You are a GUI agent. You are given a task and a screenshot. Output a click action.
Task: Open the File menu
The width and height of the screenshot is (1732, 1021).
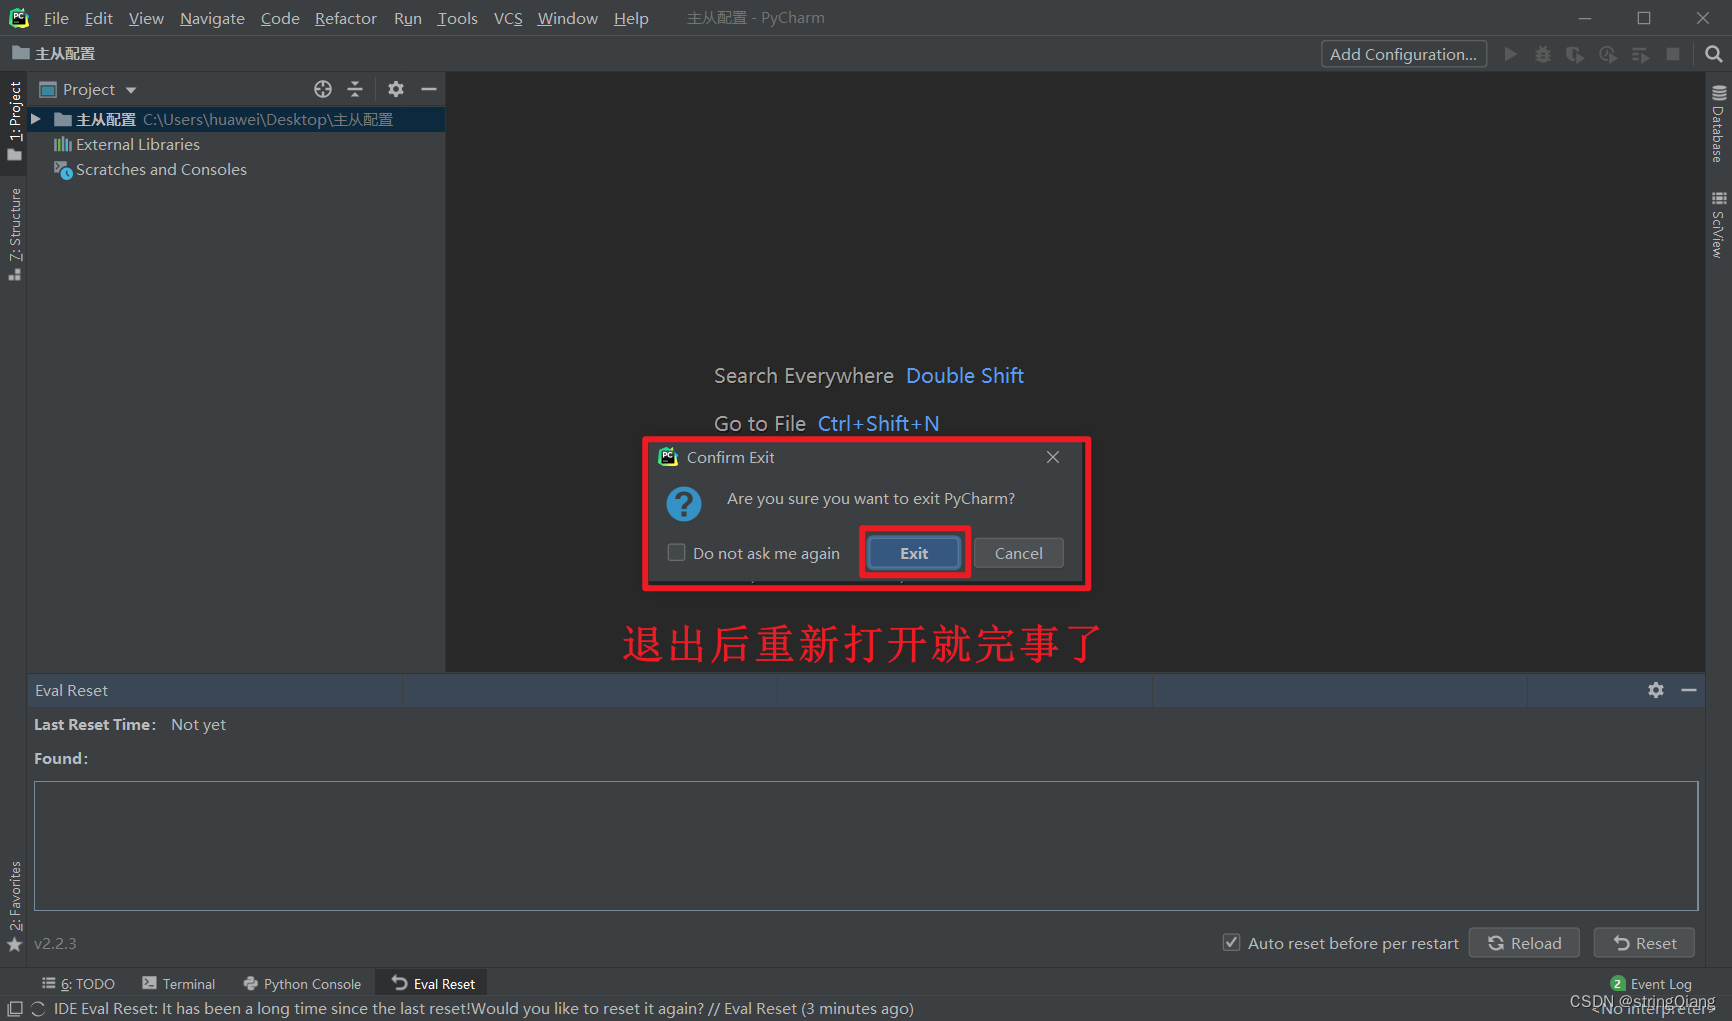56,18
